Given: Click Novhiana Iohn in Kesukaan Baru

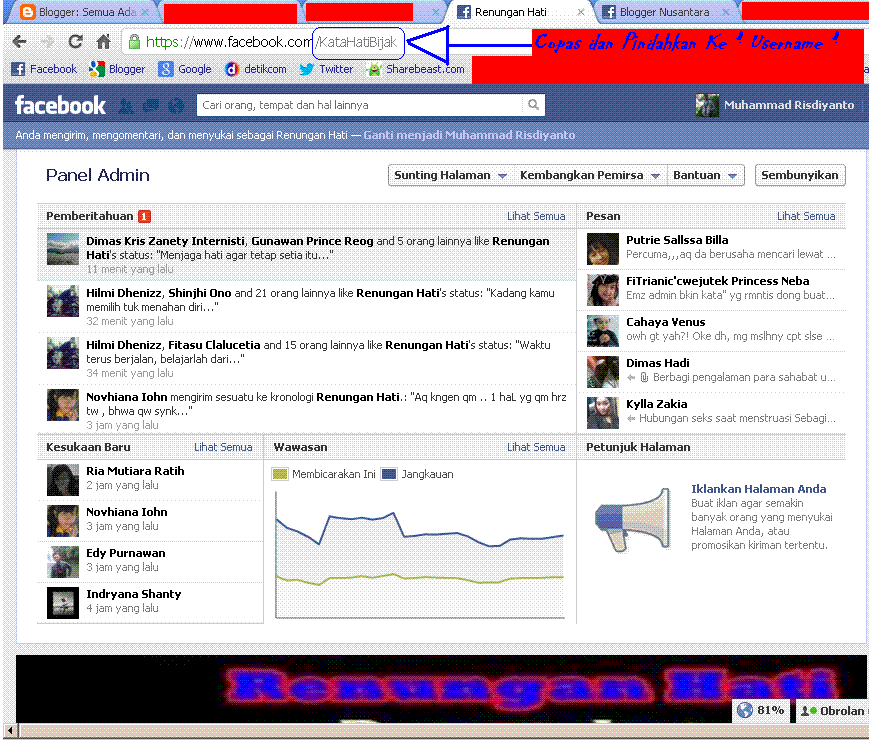Looking at the screenshot, I should point(126,513).
